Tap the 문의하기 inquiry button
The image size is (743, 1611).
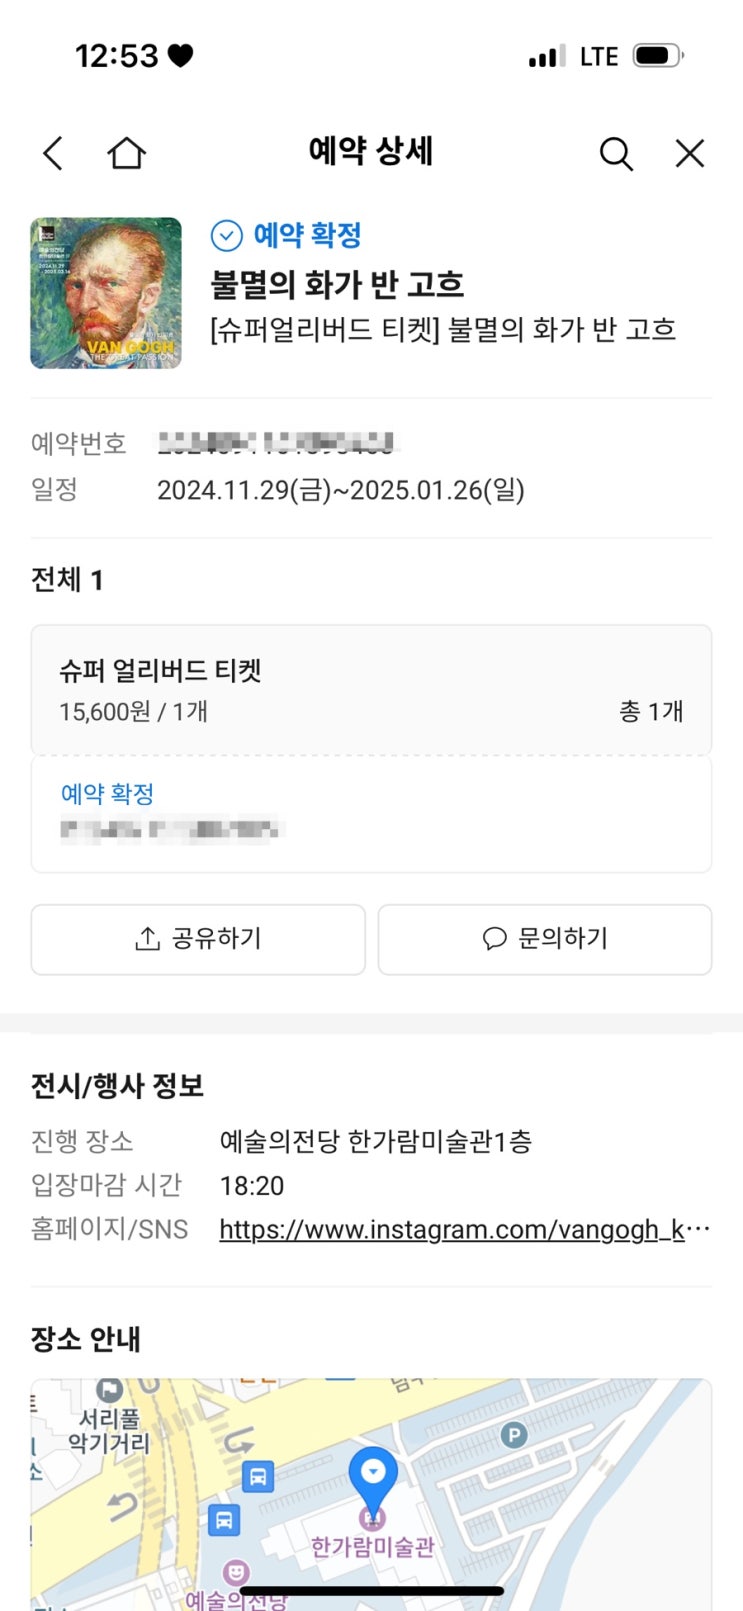[x=545, y=939]
